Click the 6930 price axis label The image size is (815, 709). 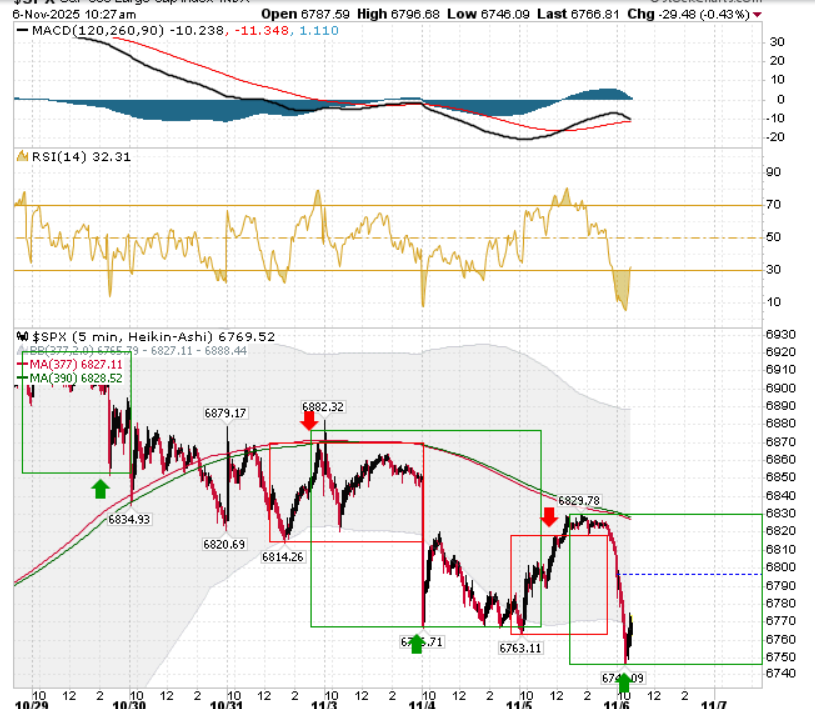[781, 334]
